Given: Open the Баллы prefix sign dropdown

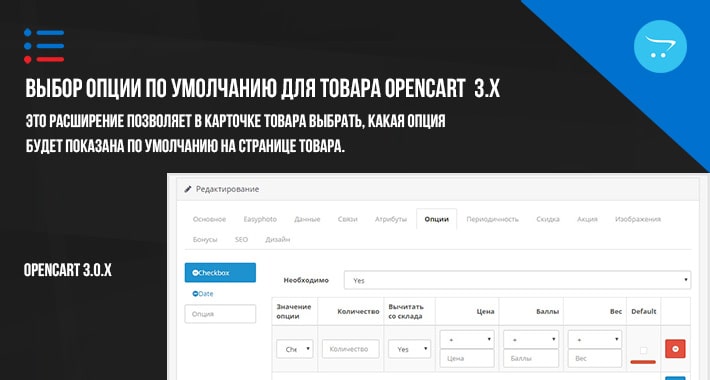Looking at the screenshot, I should pos(531,339).
